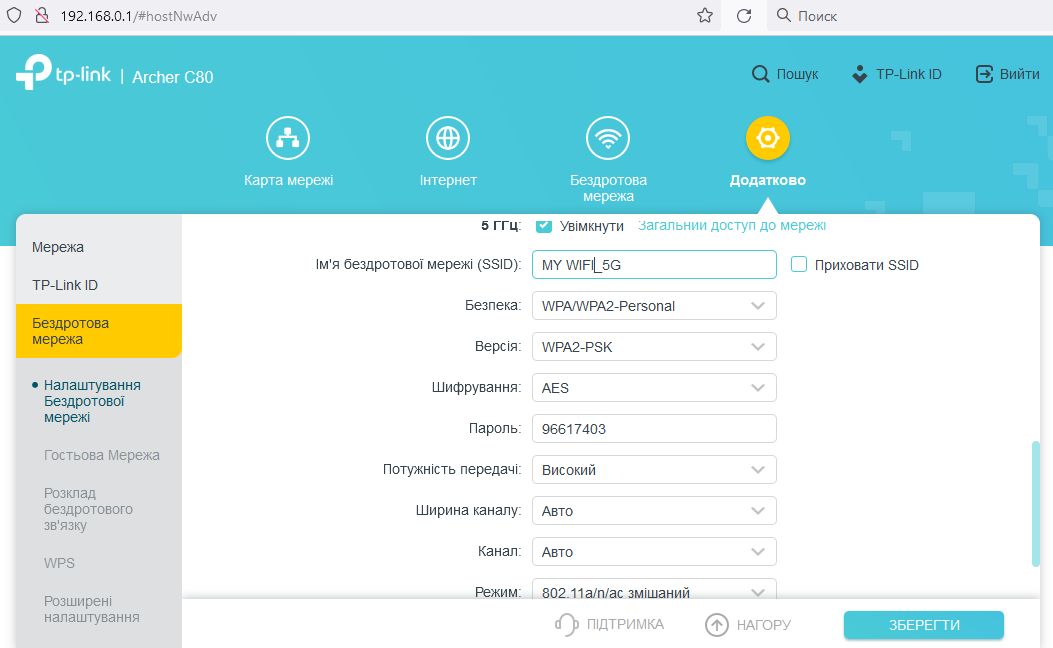Click the SSID name input field

[654, 265]
